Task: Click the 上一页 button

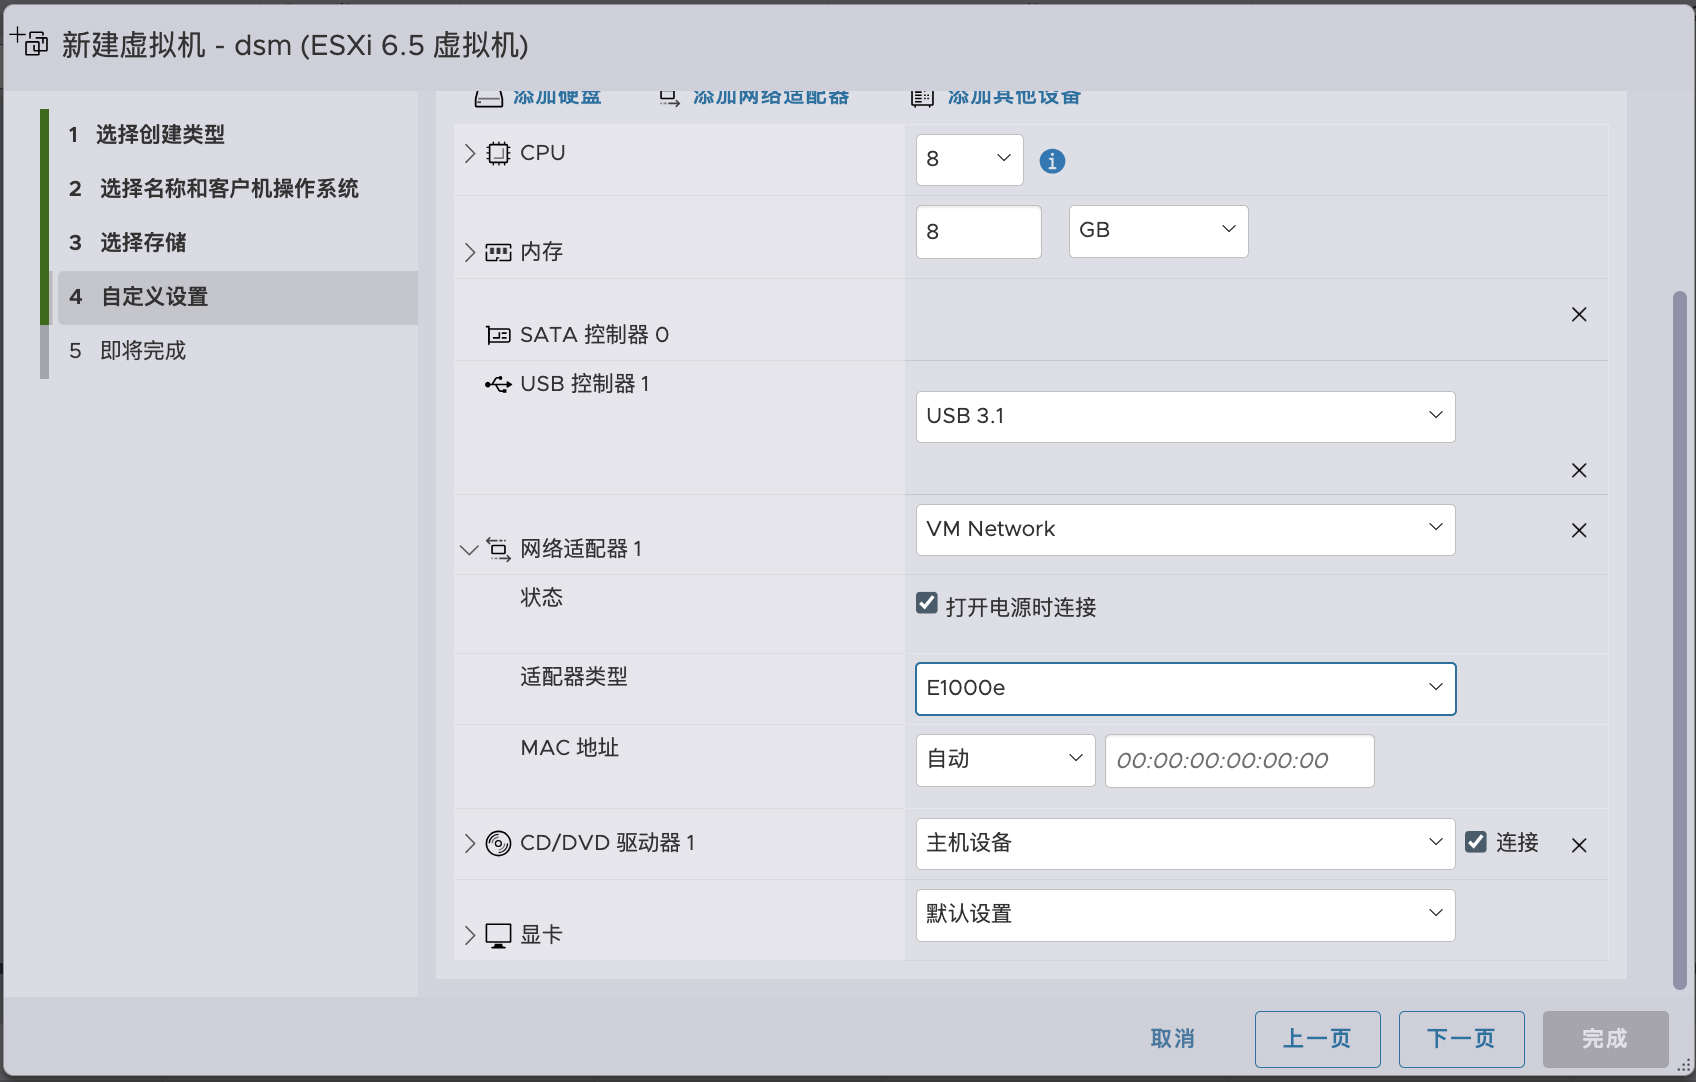Action: [1317, 1039]
